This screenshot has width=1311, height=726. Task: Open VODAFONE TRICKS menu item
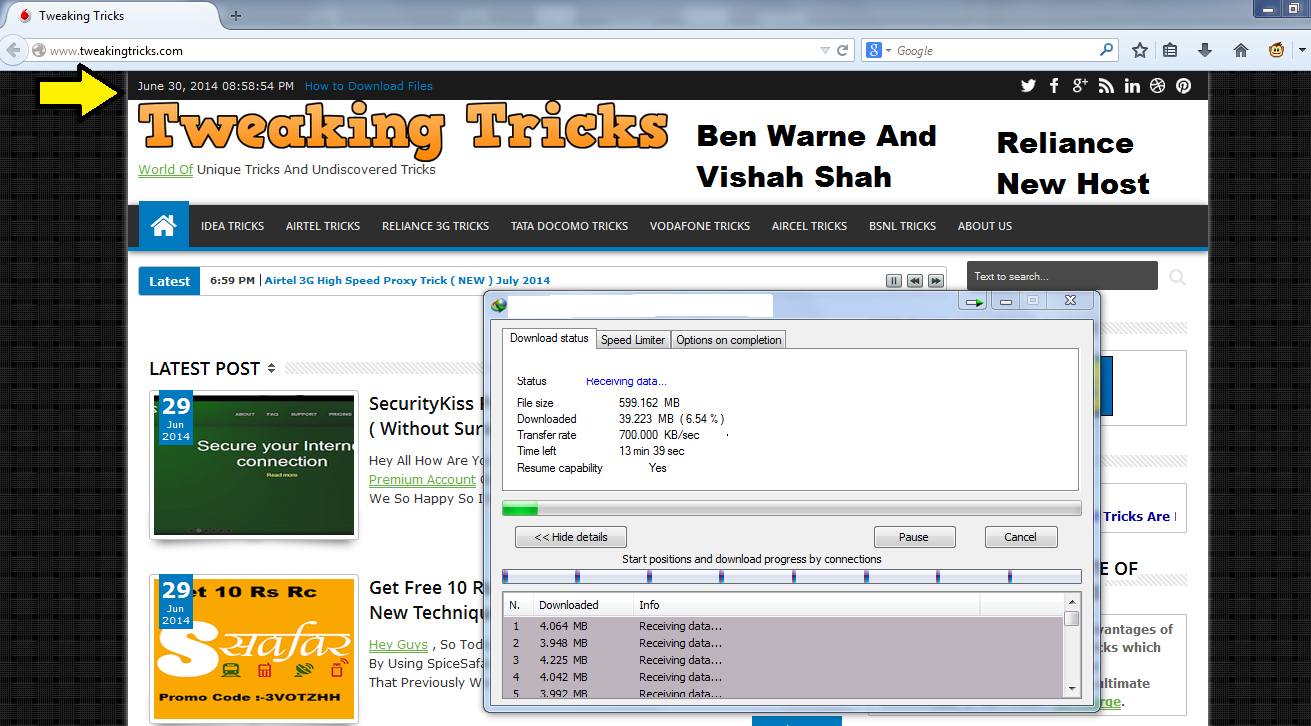pos(699,226)
